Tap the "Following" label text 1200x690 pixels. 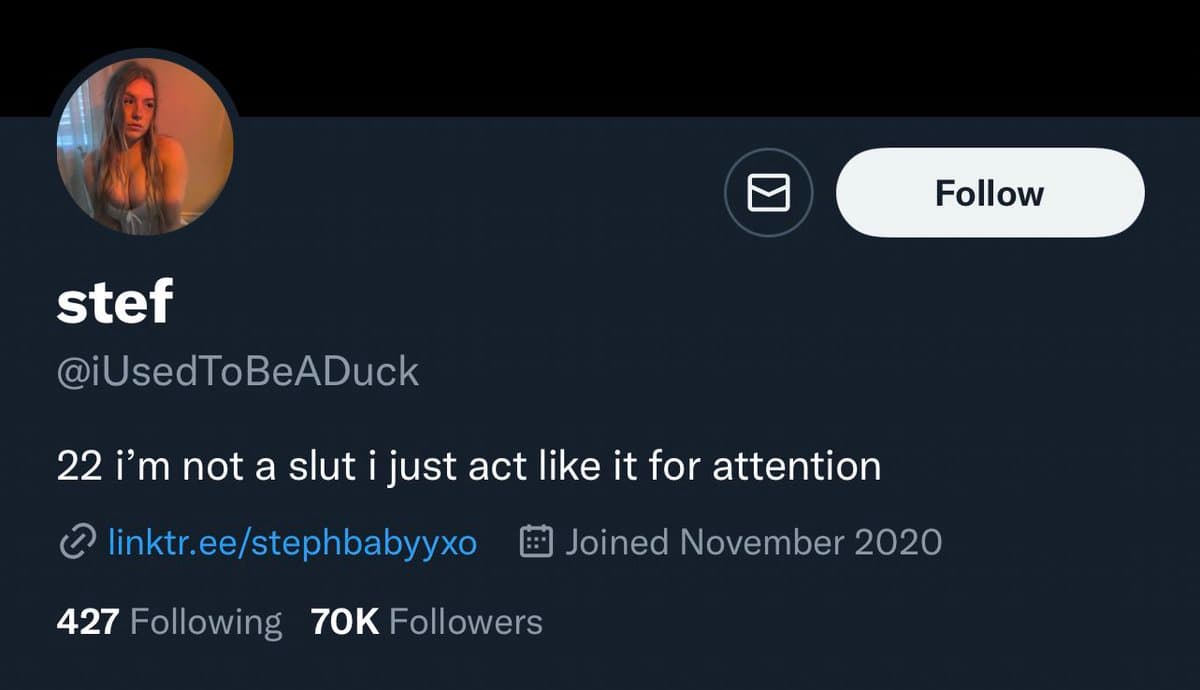pyautogui.click(x=206, y=621)
